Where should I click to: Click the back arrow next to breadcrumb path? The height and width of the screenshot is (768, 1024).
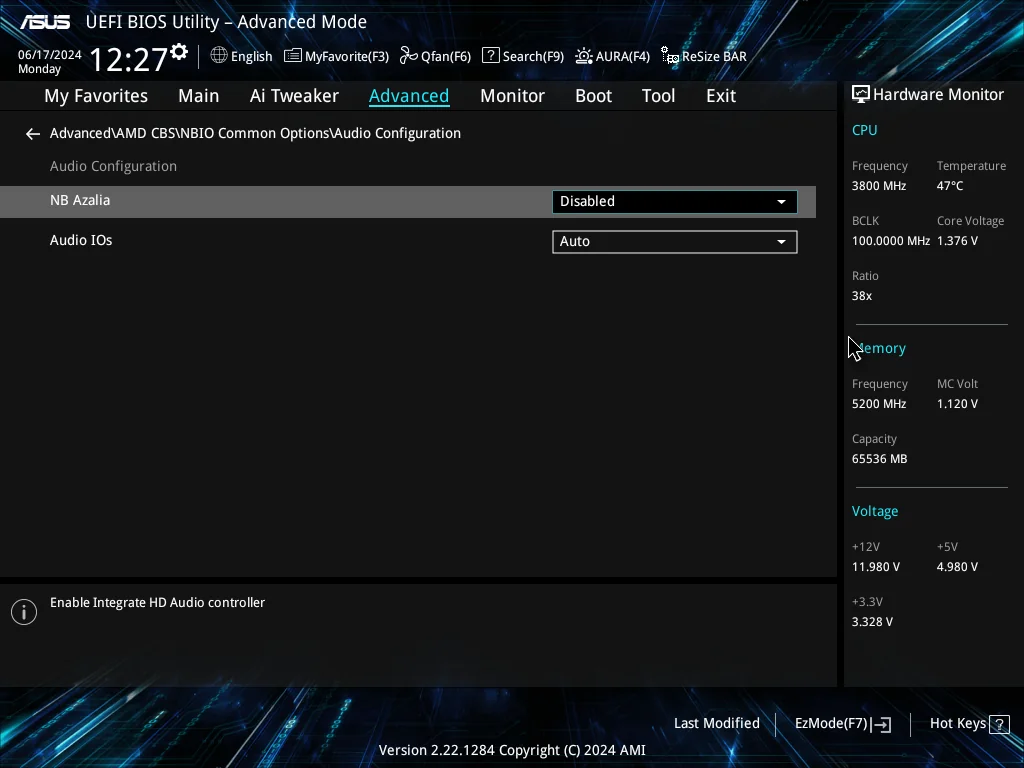33,134
